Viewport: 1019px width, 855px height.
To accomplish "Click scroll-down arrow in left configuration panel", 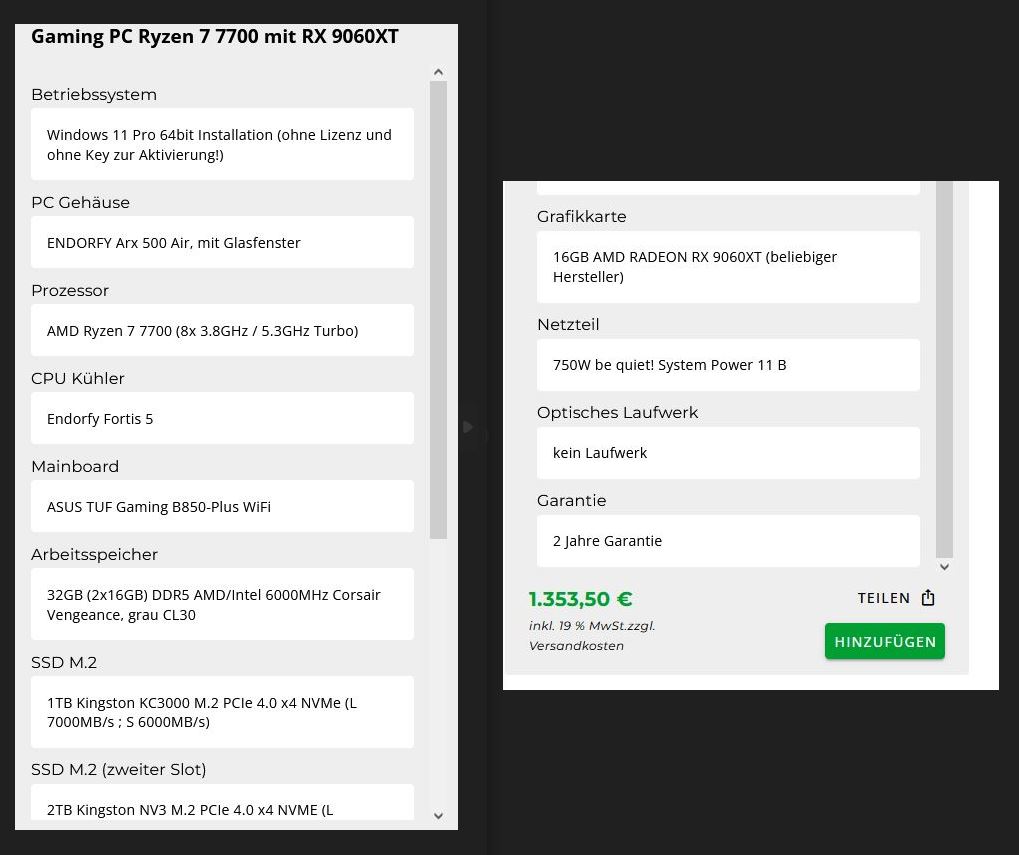I will pos(438,815).
